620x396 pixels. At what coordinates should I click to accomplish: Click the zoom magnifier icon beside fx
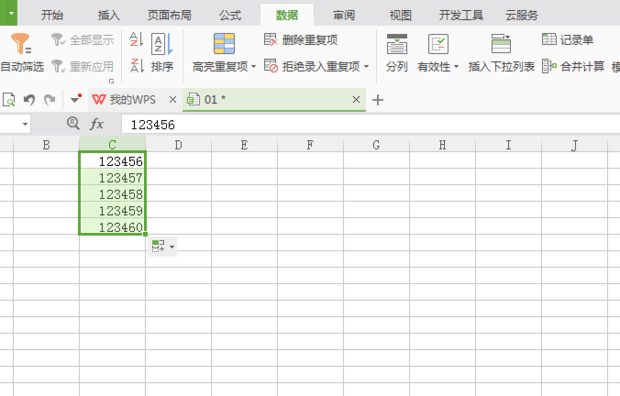(73, 123)
